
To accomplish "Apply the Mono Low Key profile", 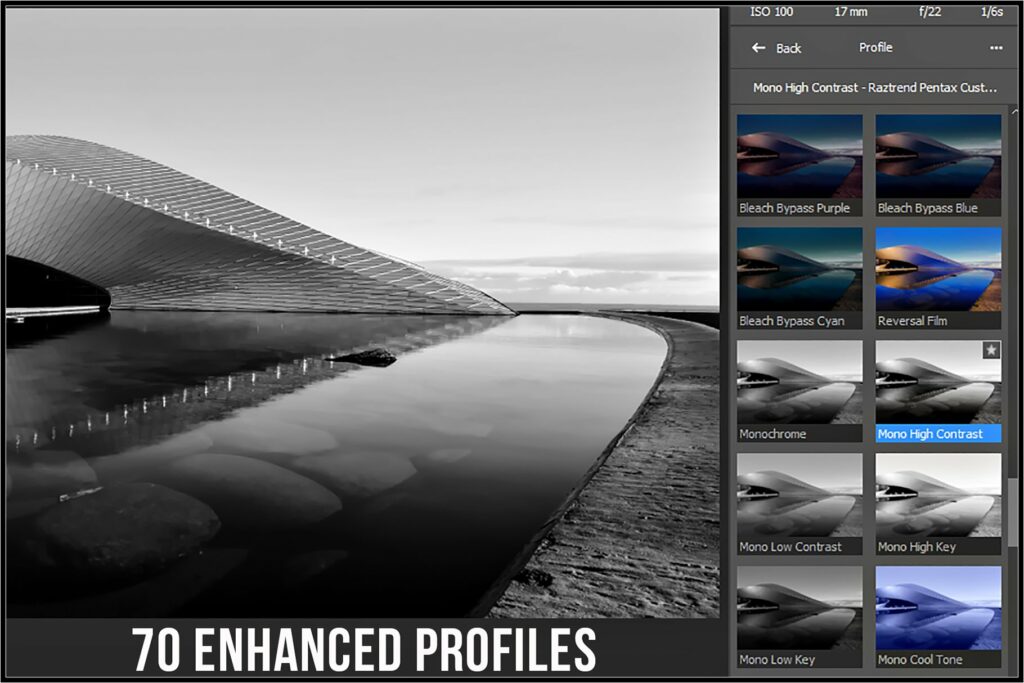I will point(797,614).
